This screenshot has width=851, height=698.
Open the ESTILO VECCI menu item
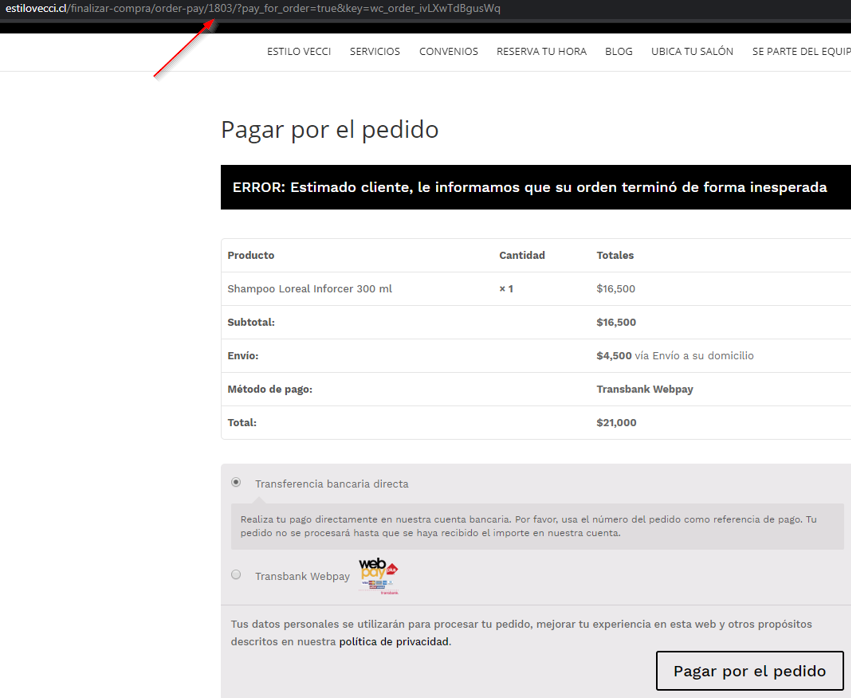click(299, 51)
